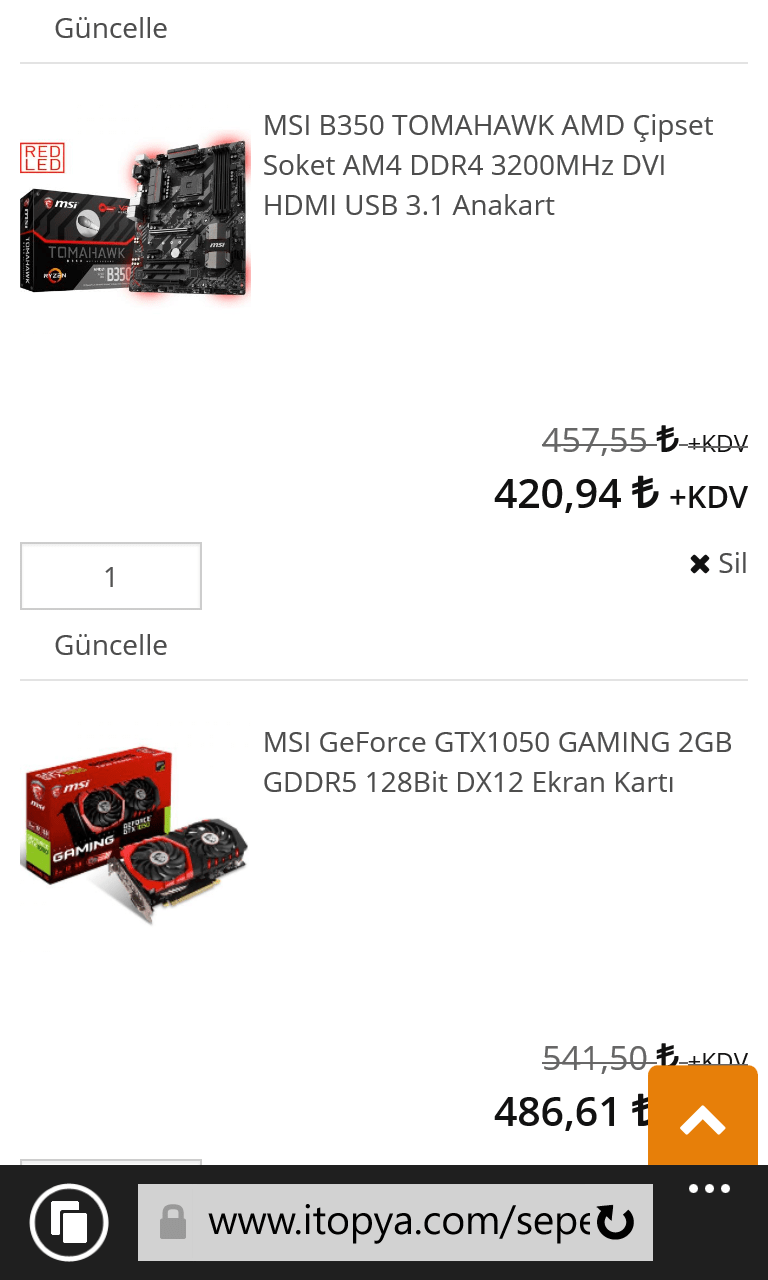768x1280 pixels.
Task: Tap the padlock security icon in address bar
Action: pyautogui.click(x=173, y=1222)
